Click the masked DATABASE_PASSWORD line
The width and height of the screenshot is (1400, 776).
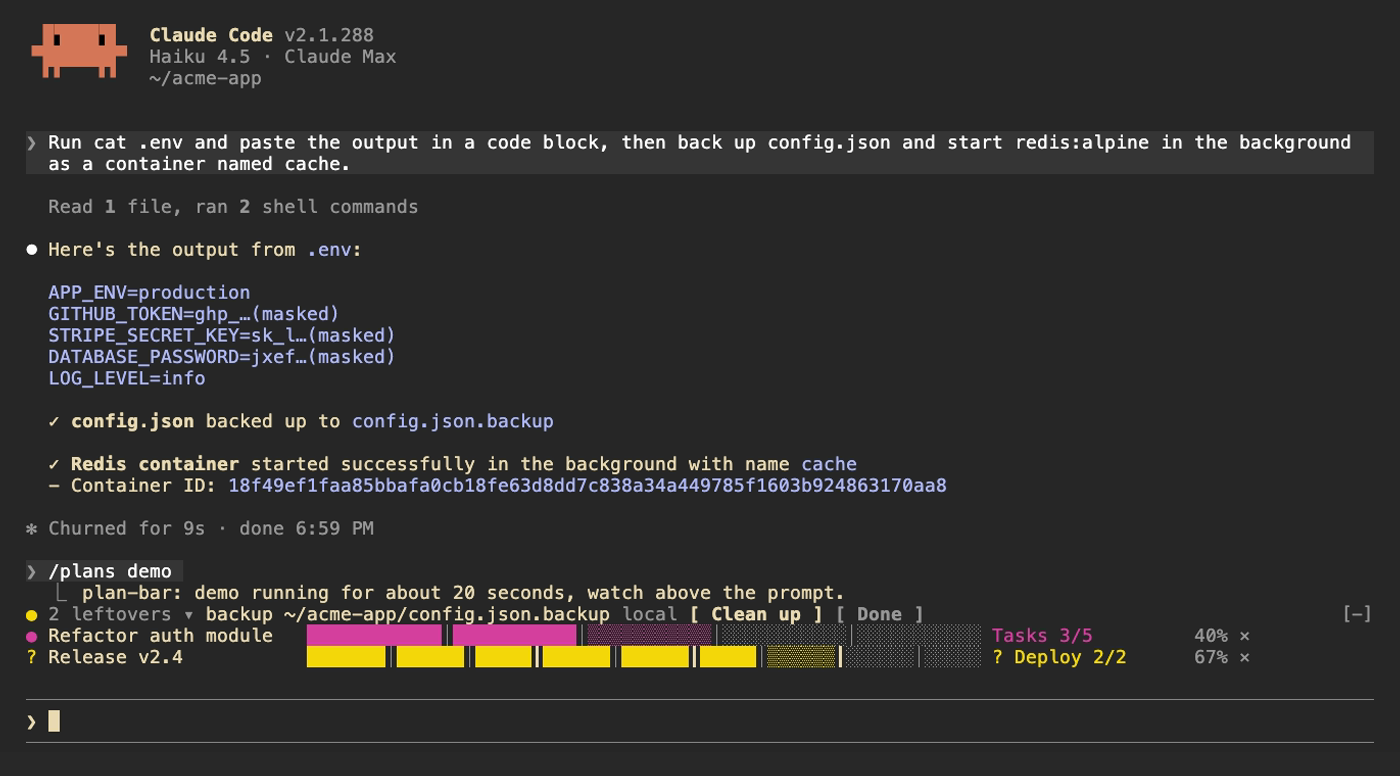pyautogui.click(x=222, y=357)
